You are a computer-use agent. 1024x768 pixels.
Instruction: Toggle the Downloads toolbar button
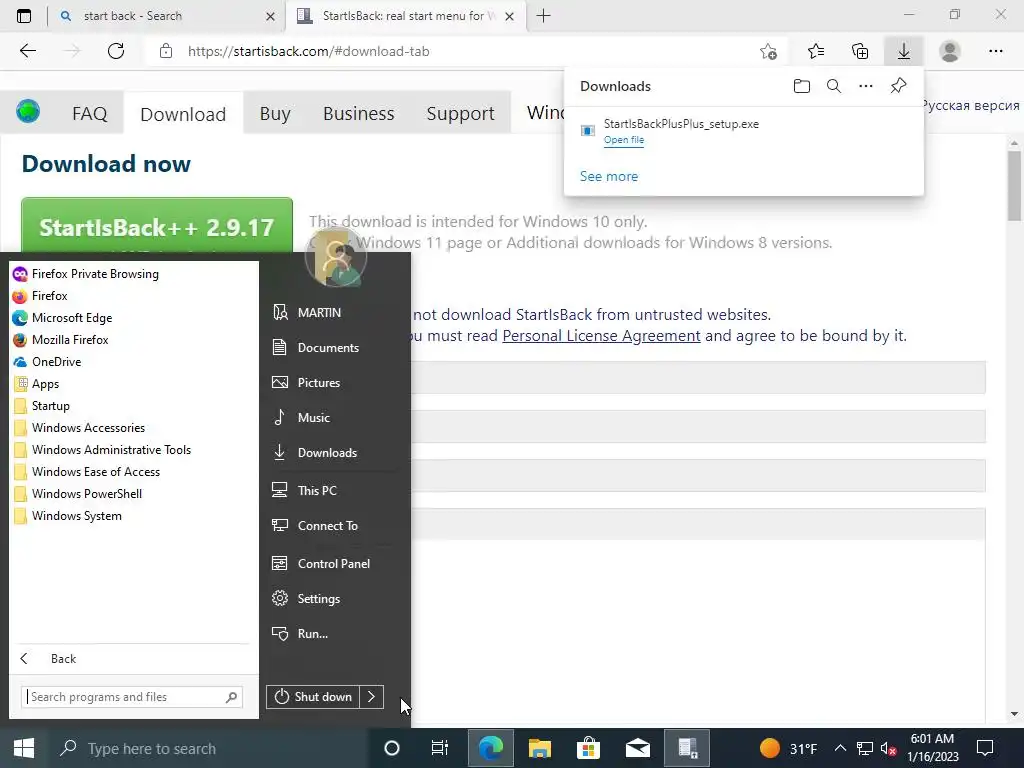coord(904,51)
